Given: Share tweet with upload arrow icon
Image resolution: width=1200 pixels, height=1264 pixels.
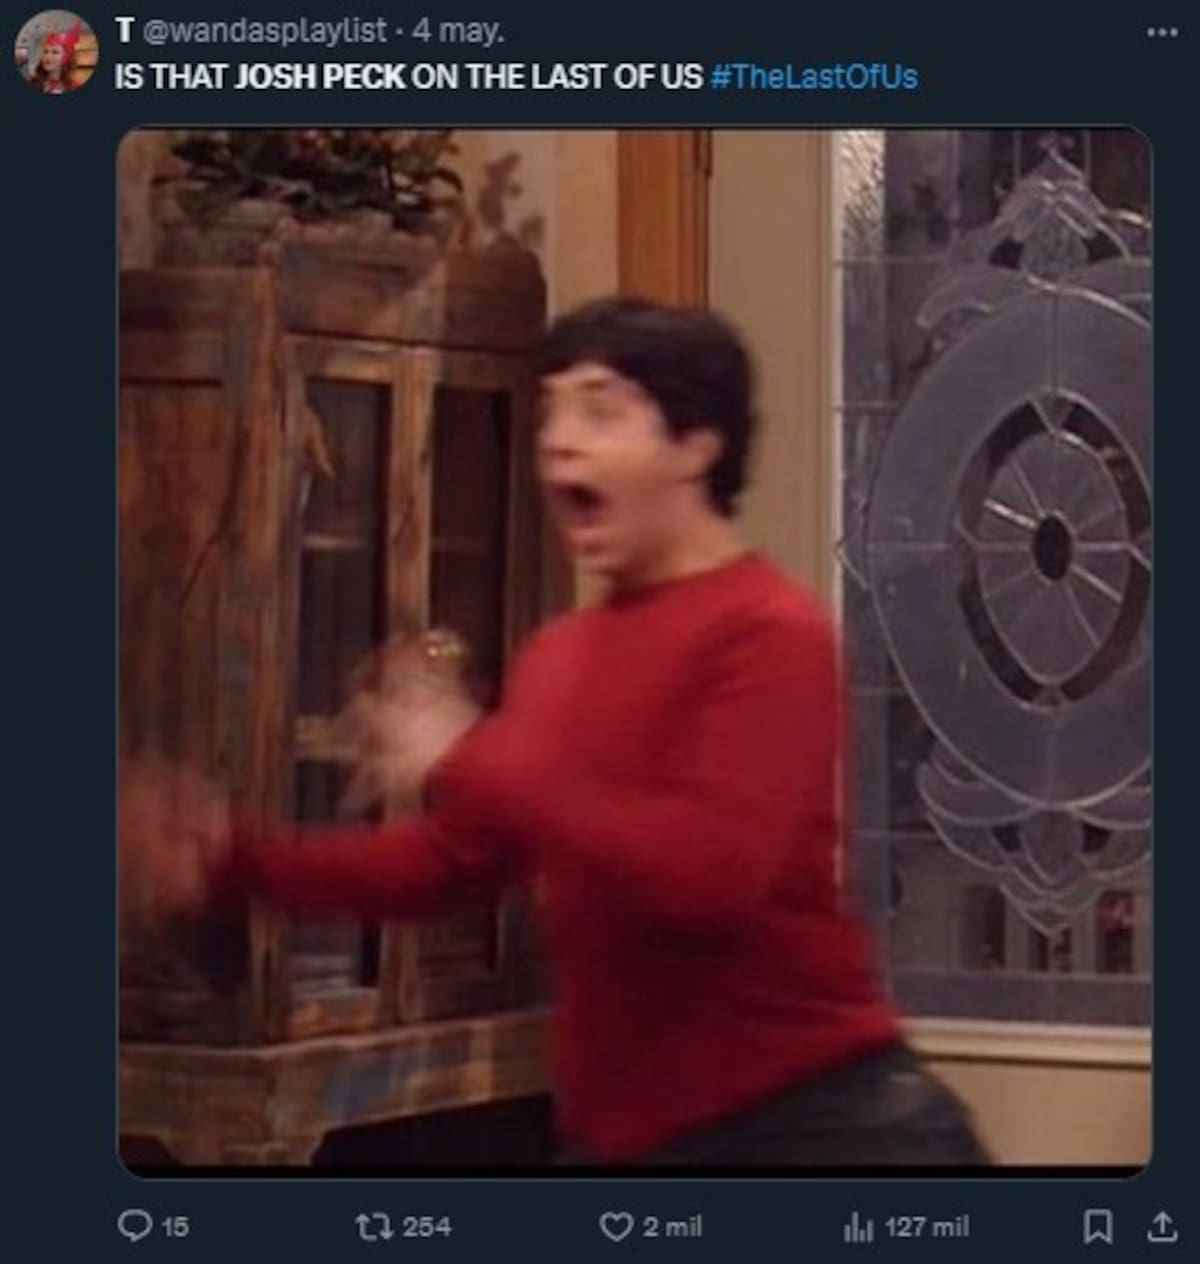Looking at the screenshot, I should 1162,1226.
